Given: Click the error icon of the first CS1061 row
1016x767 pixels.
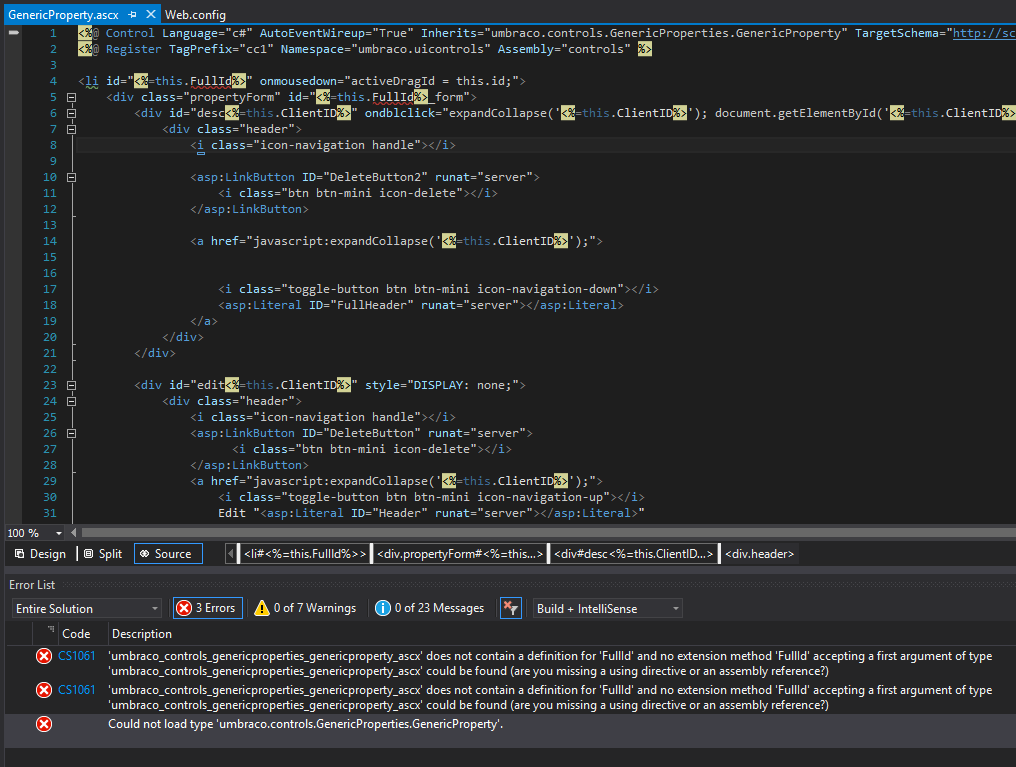Looking at the screenshot, I should click(44, 656).
